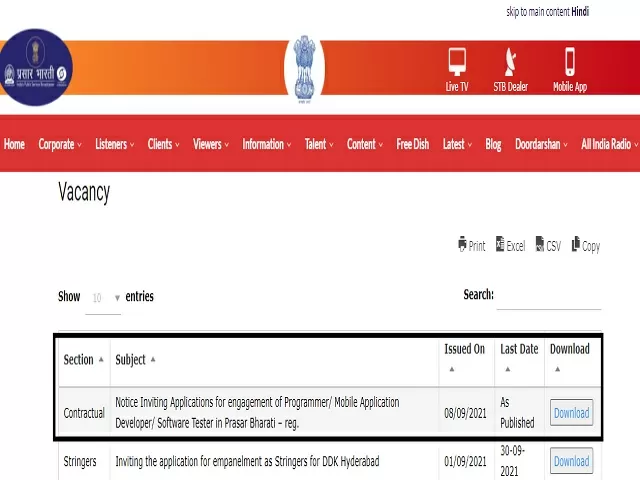Expand the All India Radio menu
The image size is (640, 480).
coord(609,144)
